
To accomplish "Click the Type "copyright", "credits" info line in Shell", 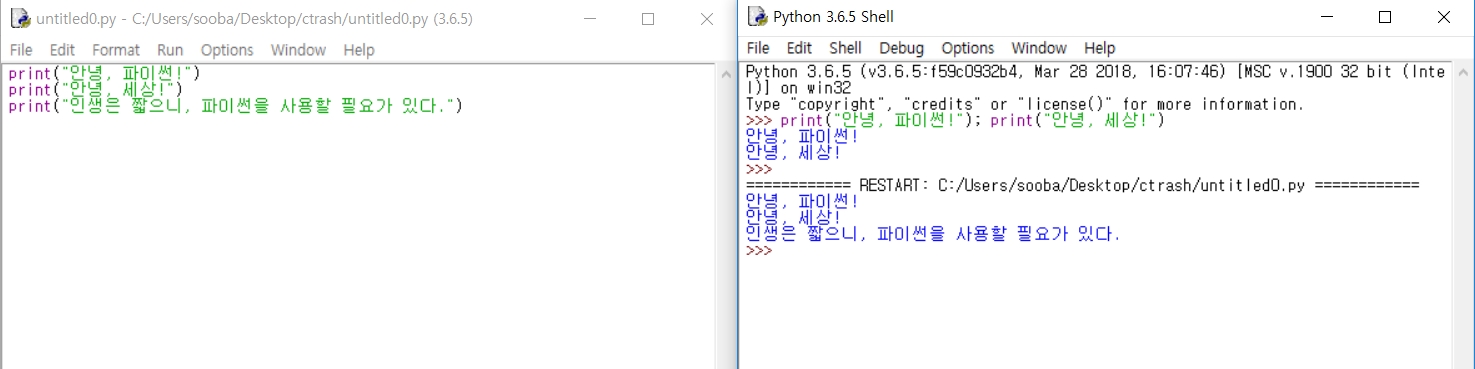I will tap(1025, 105).
